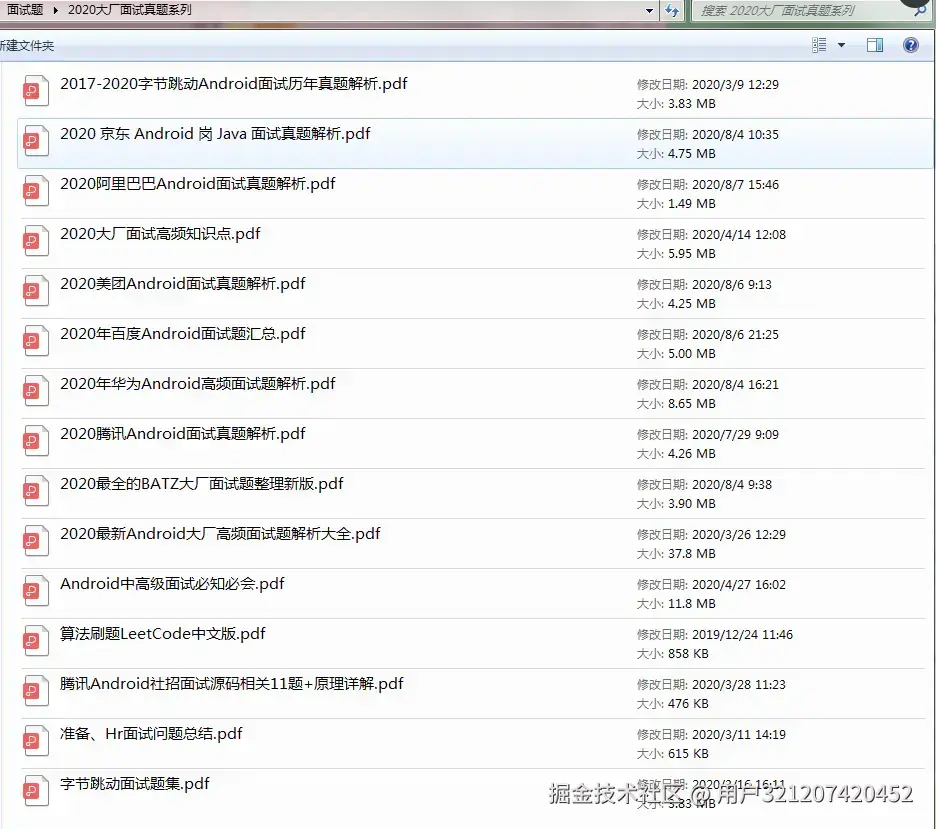Click PDF icon of 2020美团Android面试真题解析.pdf
The image size is (936, 829).
[35, 291]
